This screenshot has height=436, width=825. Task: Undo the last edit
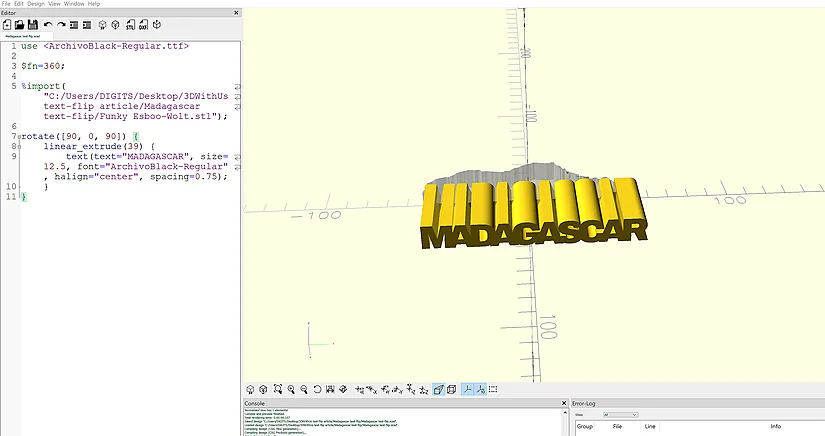(x=48, y=25)
